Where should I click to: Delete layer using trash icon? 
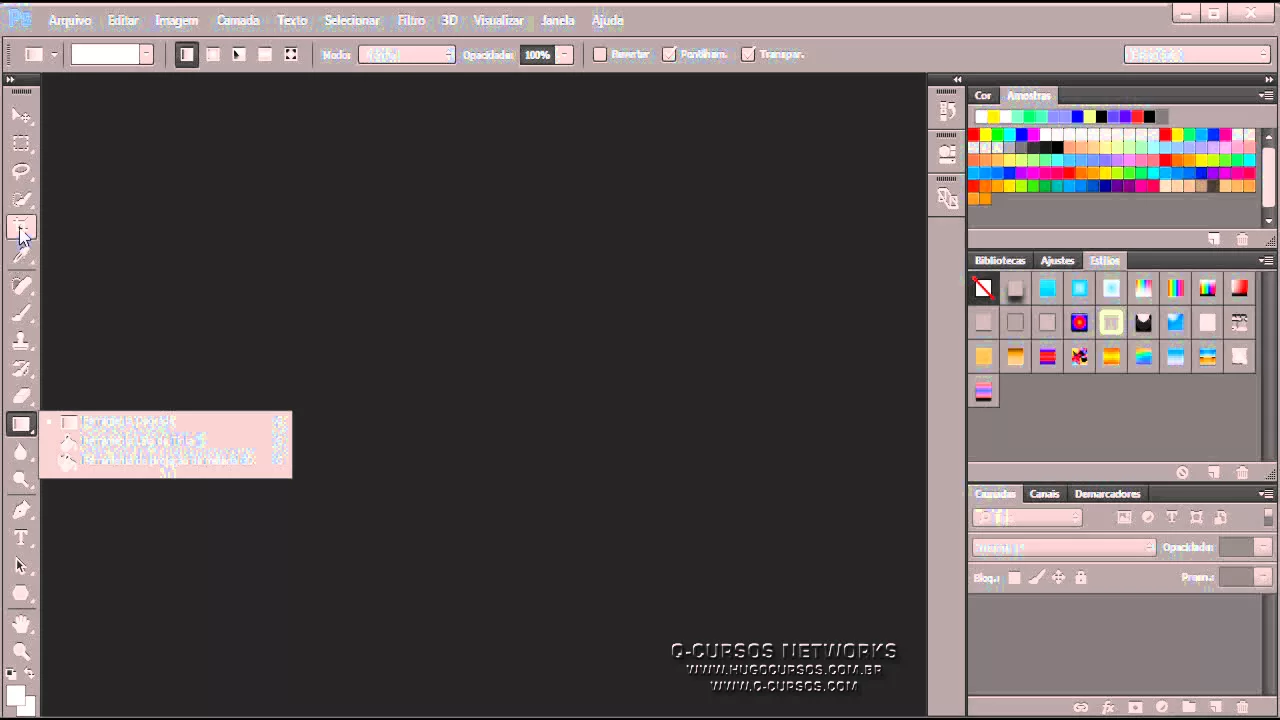coord(1242,708)
